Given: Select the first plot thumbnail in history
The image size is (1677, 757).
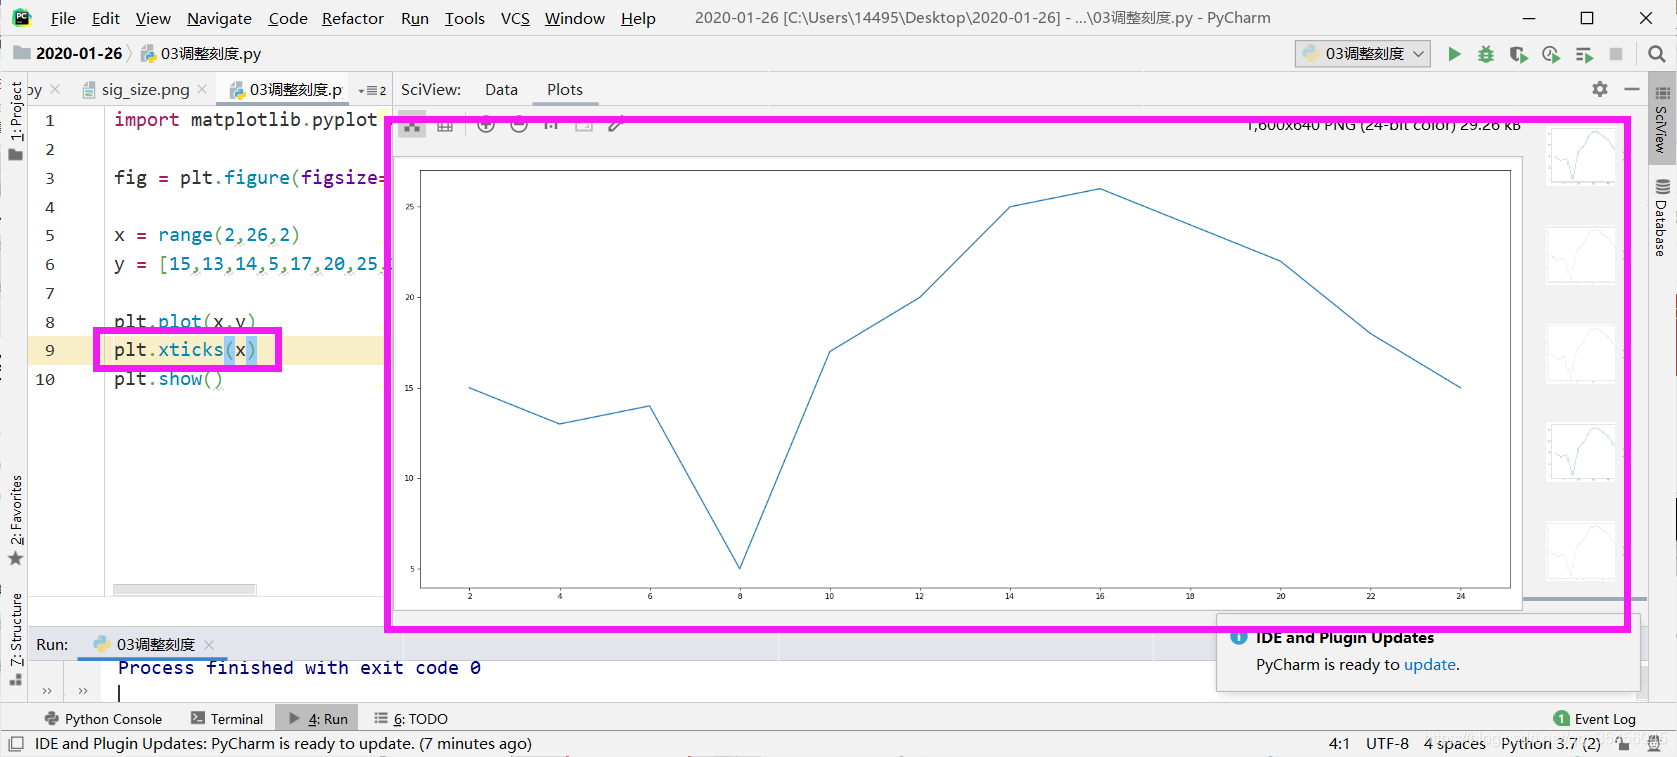Looking at the screenshot, I should point(1581,156).
